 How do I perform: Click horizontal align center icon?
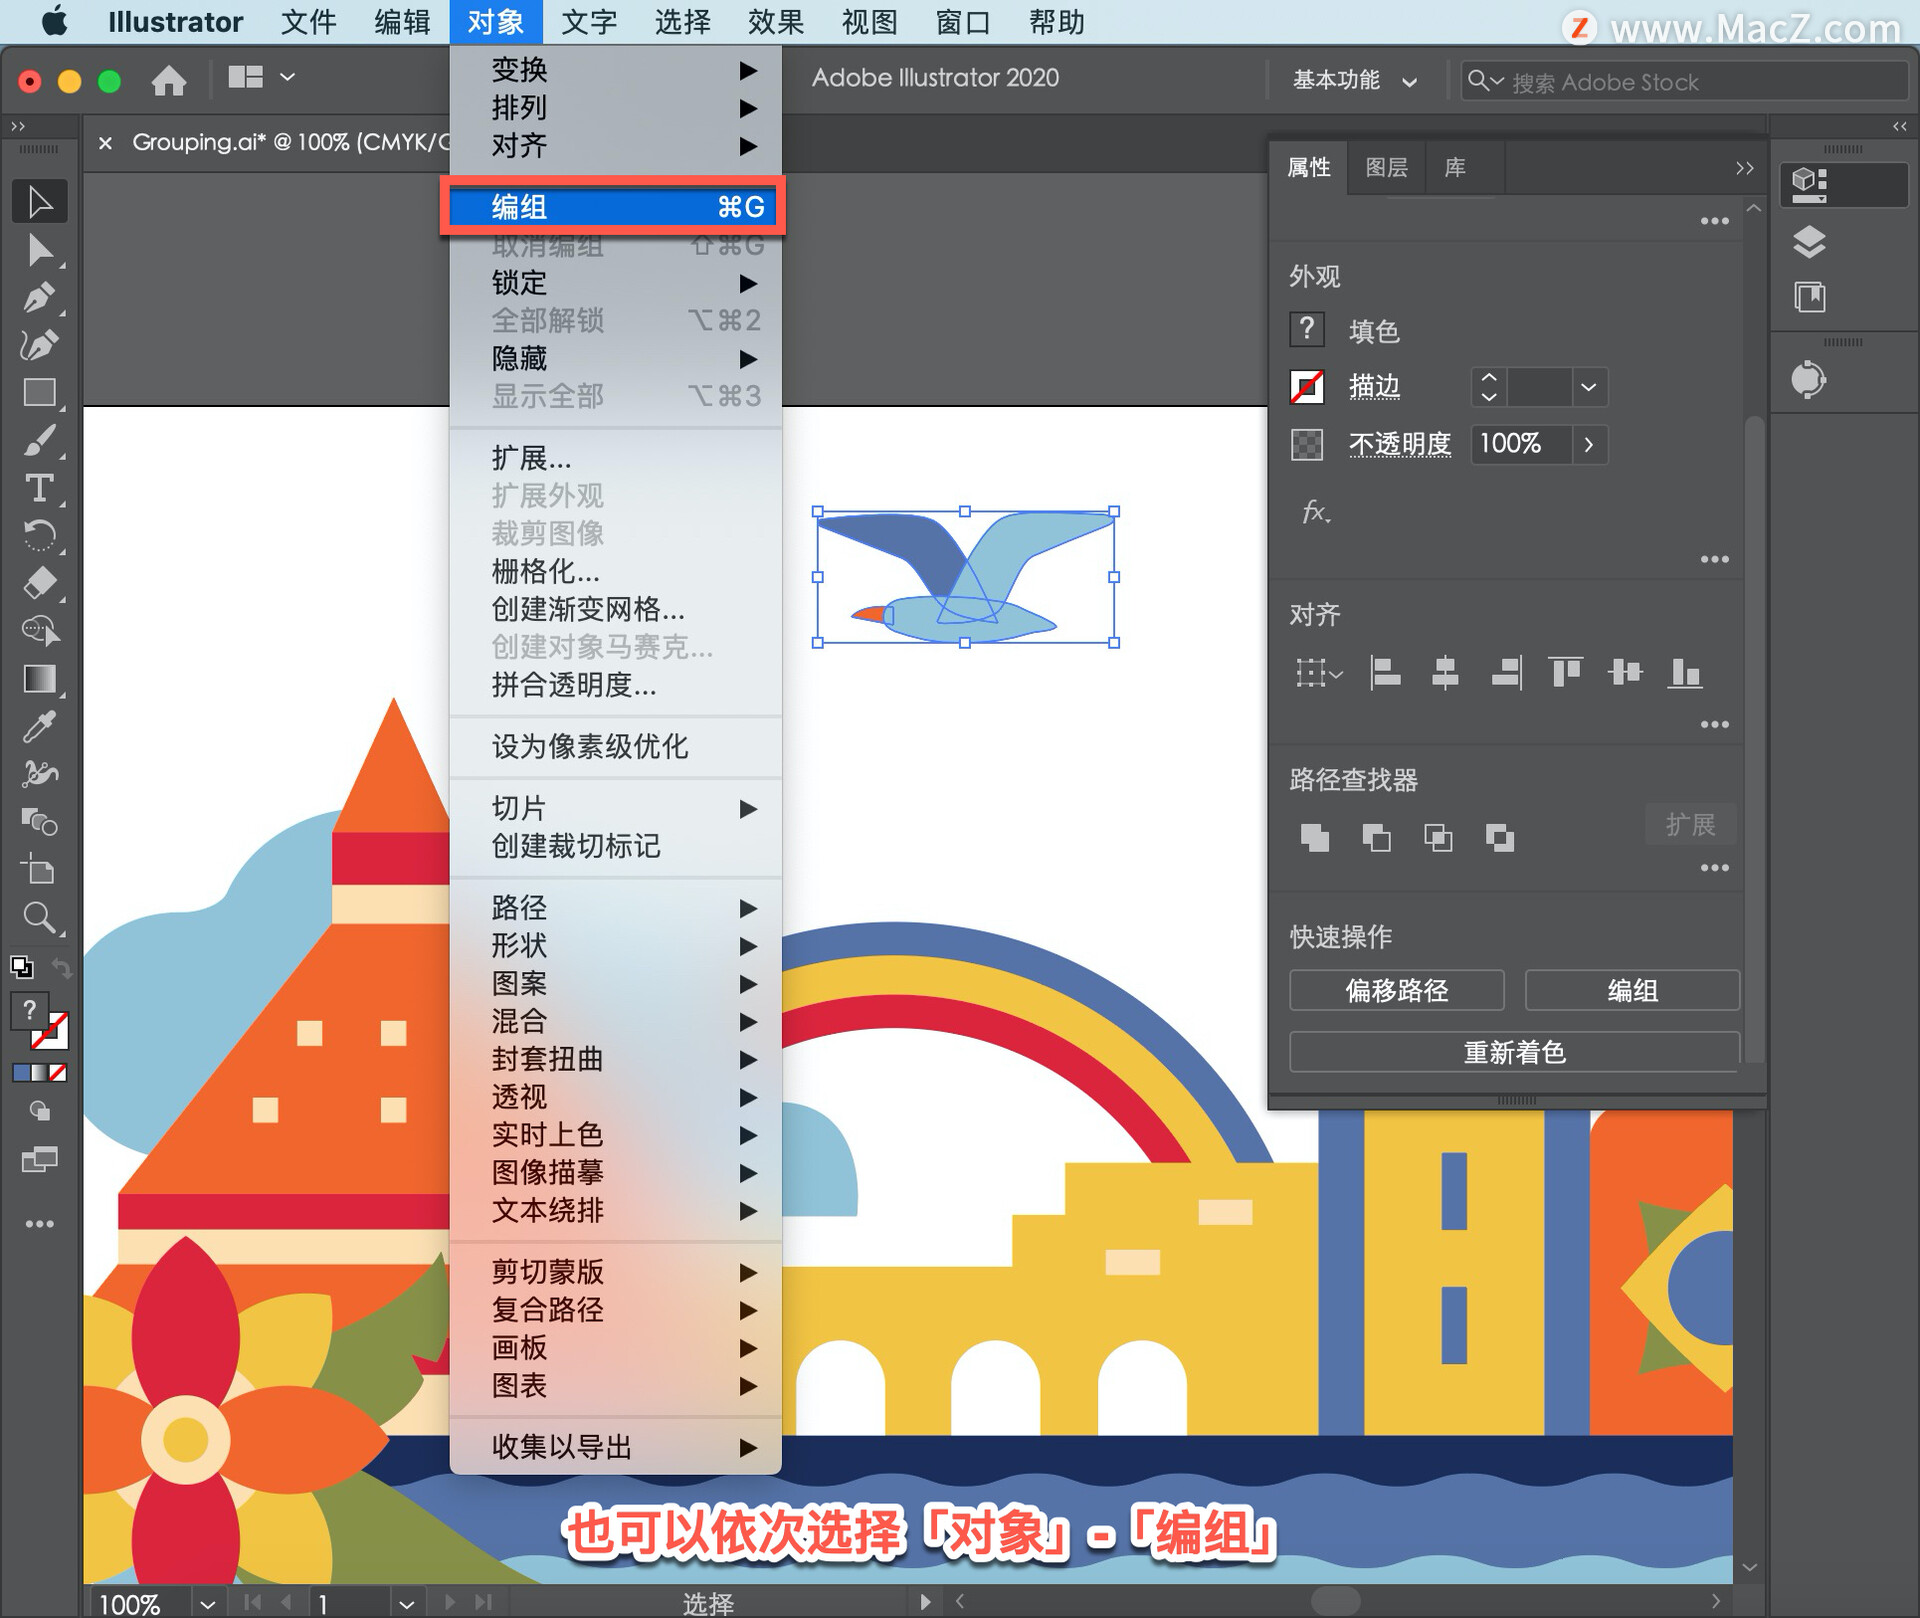point(1445,672)
